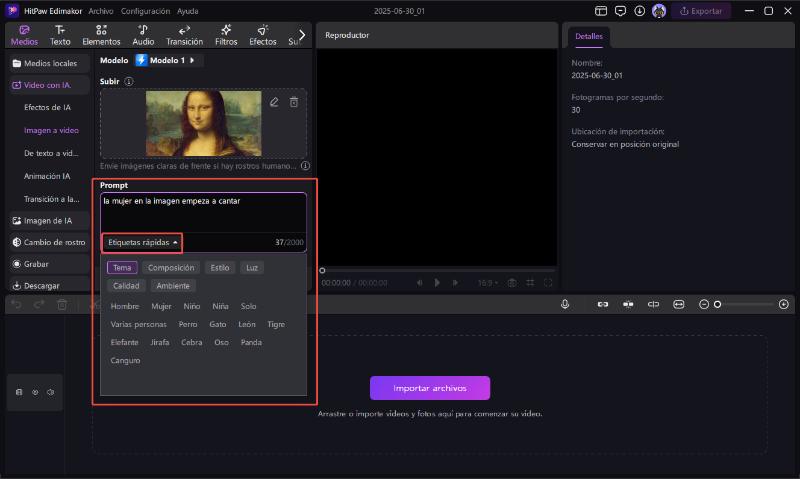Expand more toolbar tabs with right arrow

tap(302, 35)
